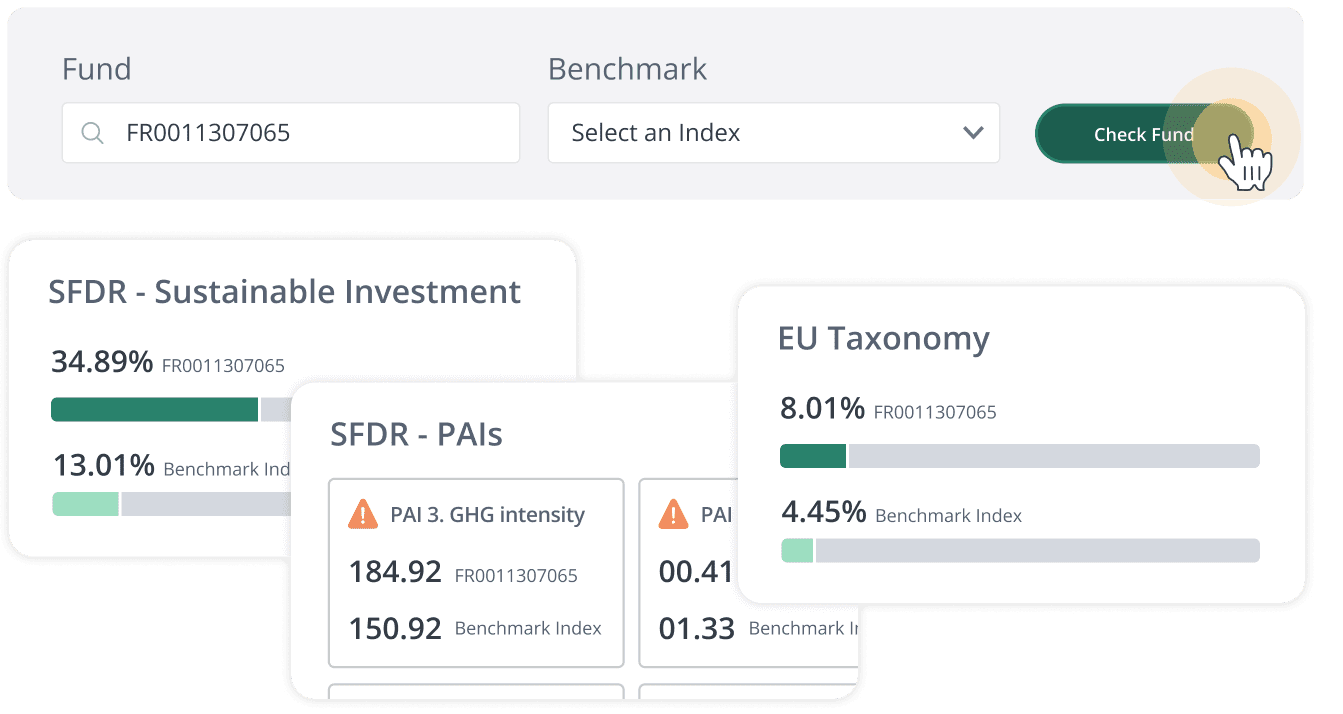Screen dimensions: 1343x714
Task: Click the magnifying glass search icon
Action: [92, 132]
